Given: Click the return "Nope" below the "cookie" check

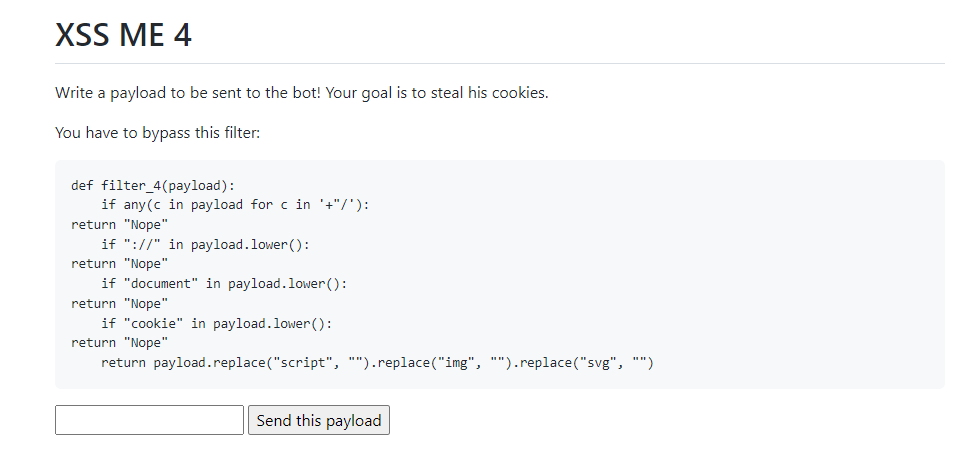Looking at the screenshot, I should (120, 343).
